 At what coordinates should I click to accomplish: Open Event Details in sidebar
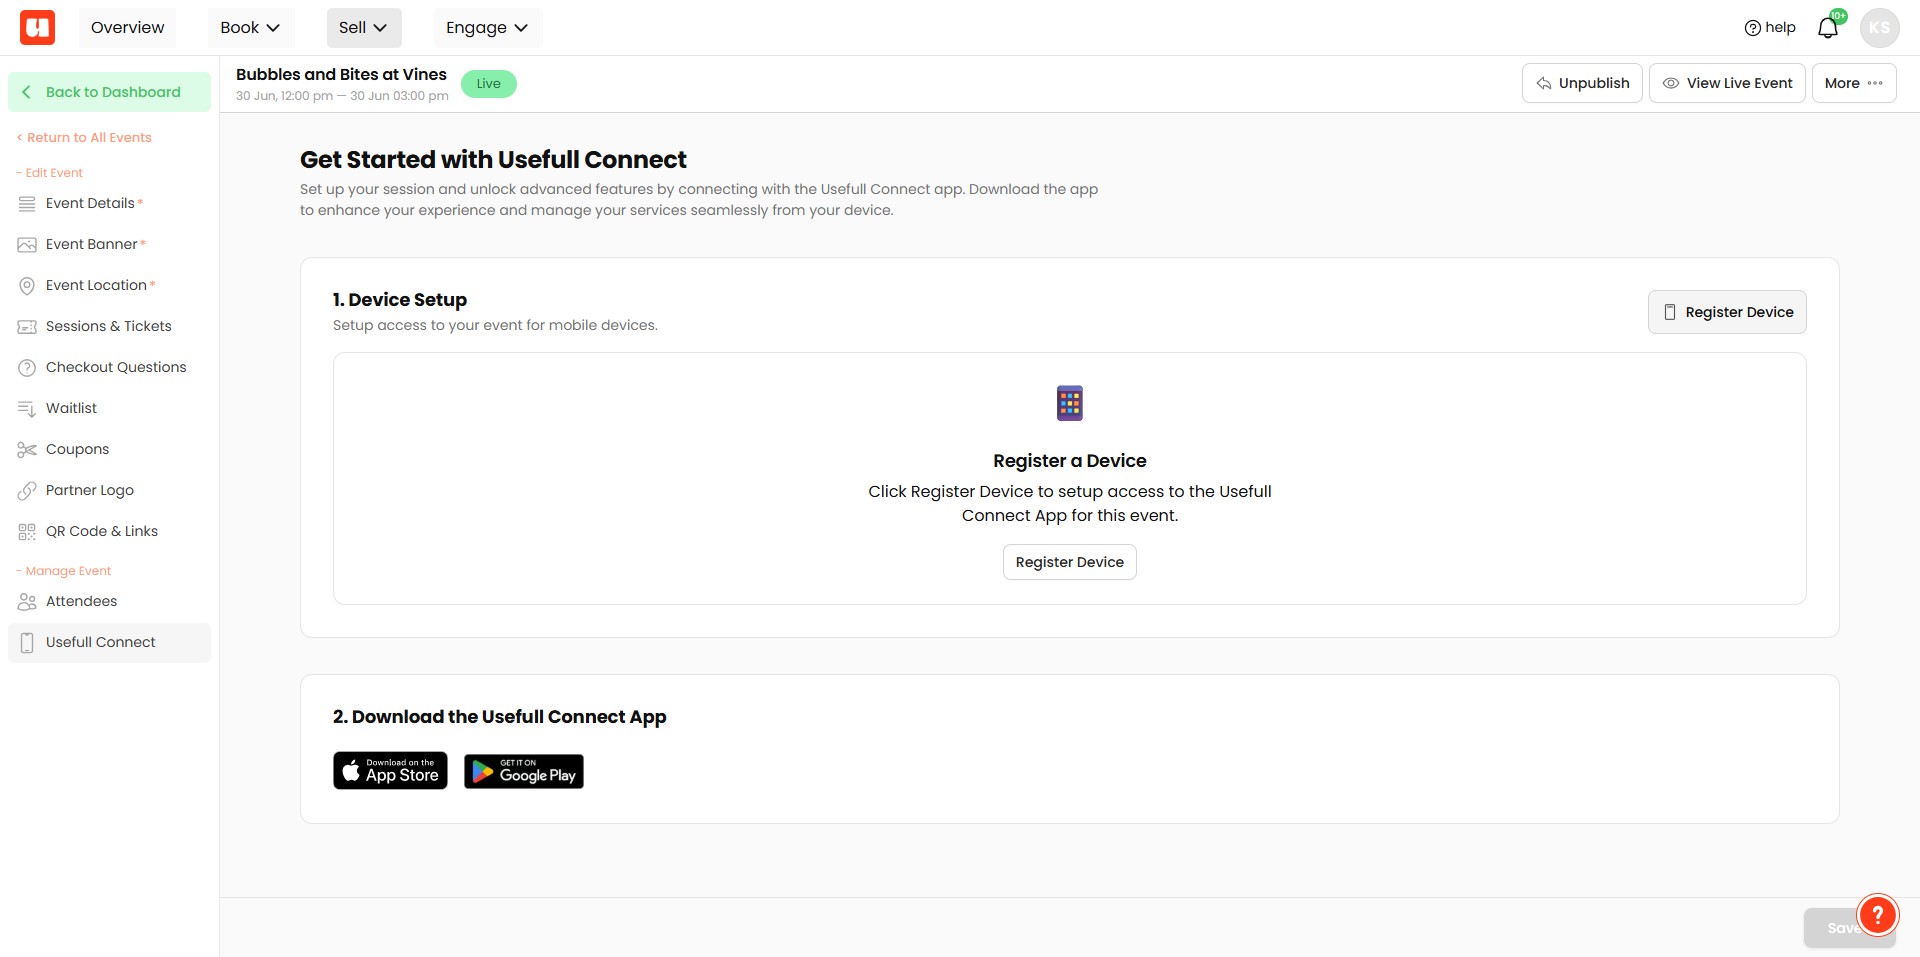(110, 204)
